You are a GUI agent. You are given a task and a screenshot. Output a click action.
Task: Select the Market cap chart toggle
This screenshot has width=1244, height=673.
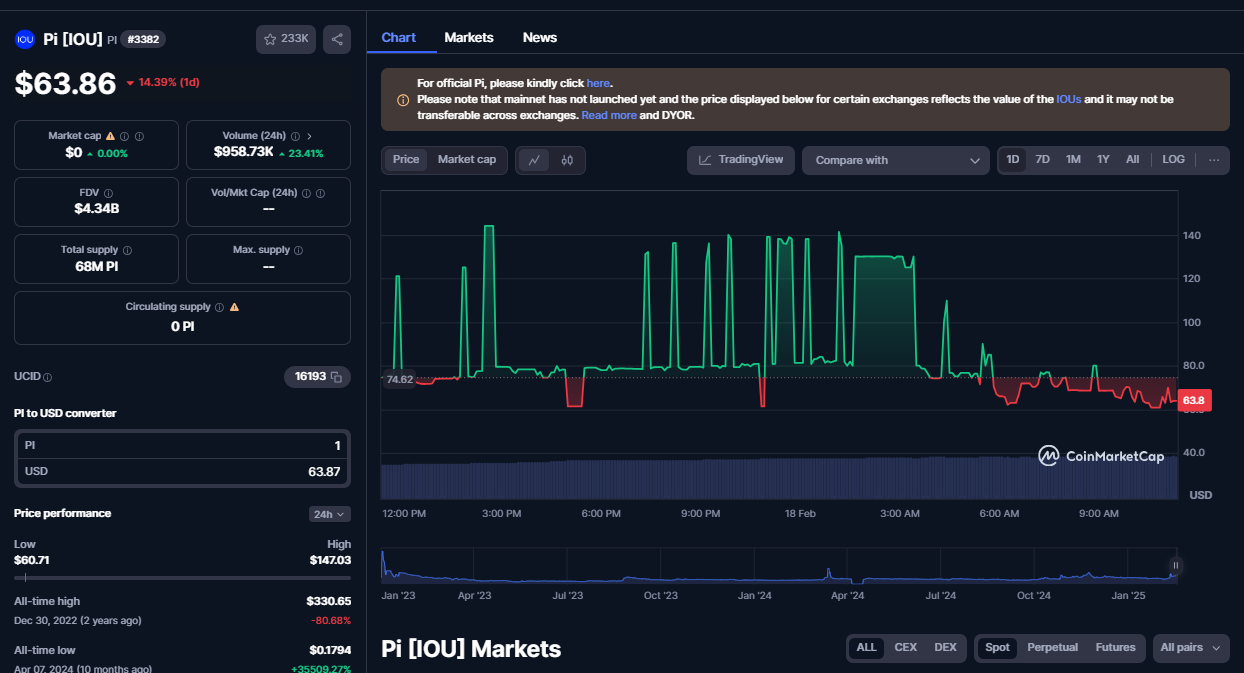tap(467, 160)
